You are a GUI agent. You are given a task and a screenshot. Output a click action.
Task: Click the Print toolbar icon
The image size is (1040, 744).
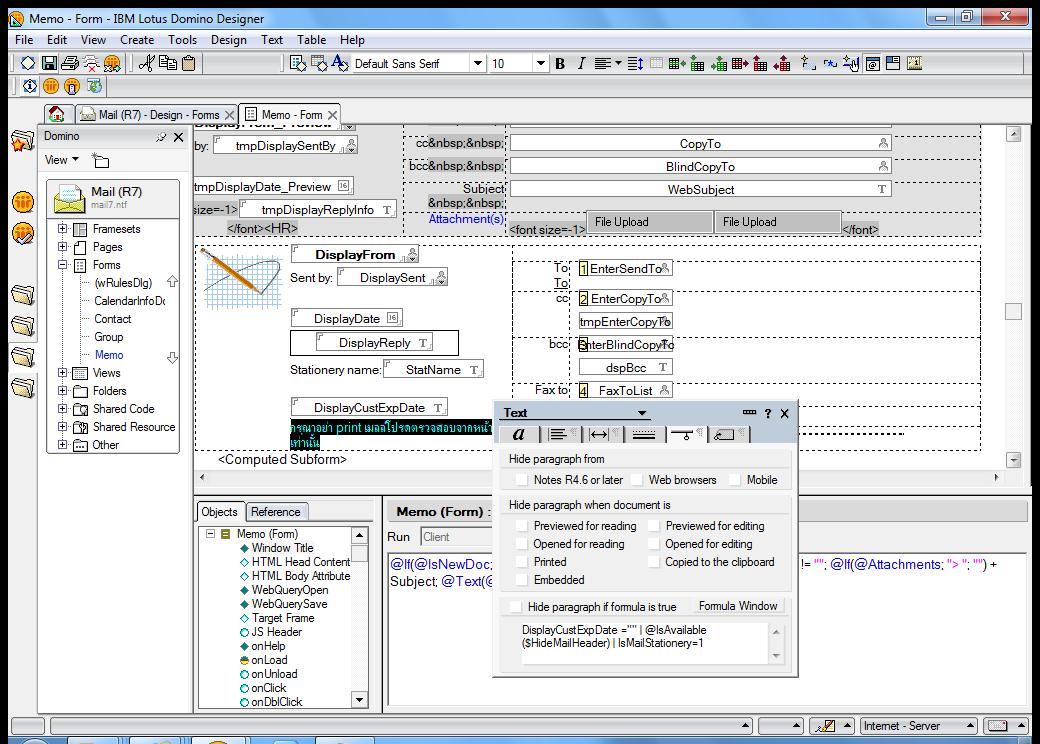click(70, 63)
